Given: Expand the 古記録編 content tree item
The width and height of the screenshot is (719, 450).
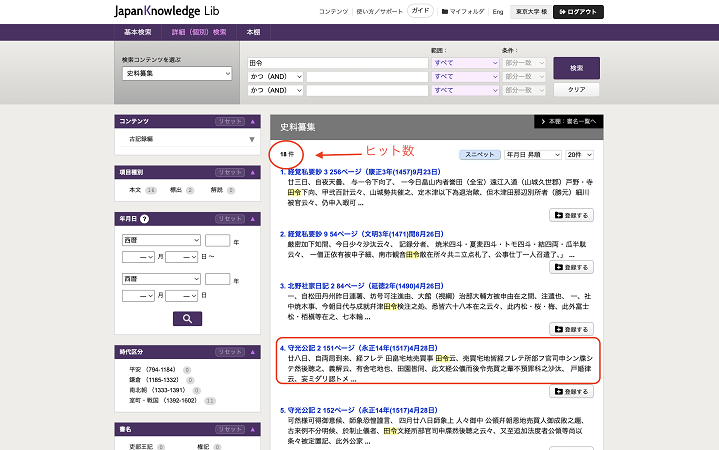Looking at the screenshot, I should pyautogui.click(x=251, y=139).
